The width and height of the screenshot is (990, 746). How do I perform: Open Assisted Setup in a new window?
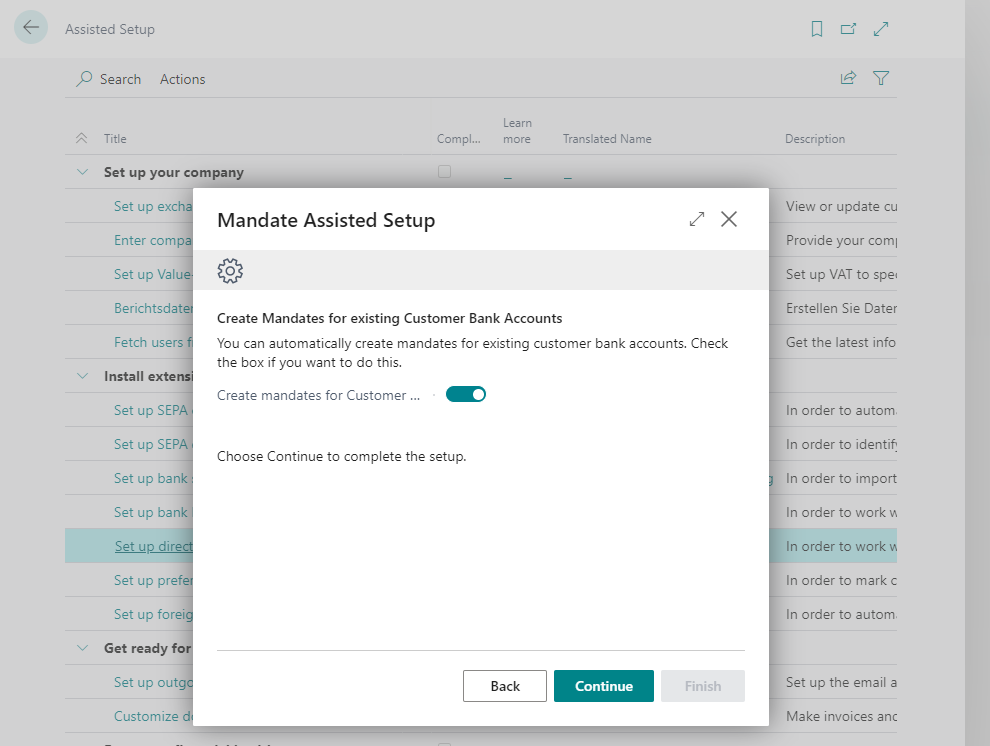(x=849, y=29)
